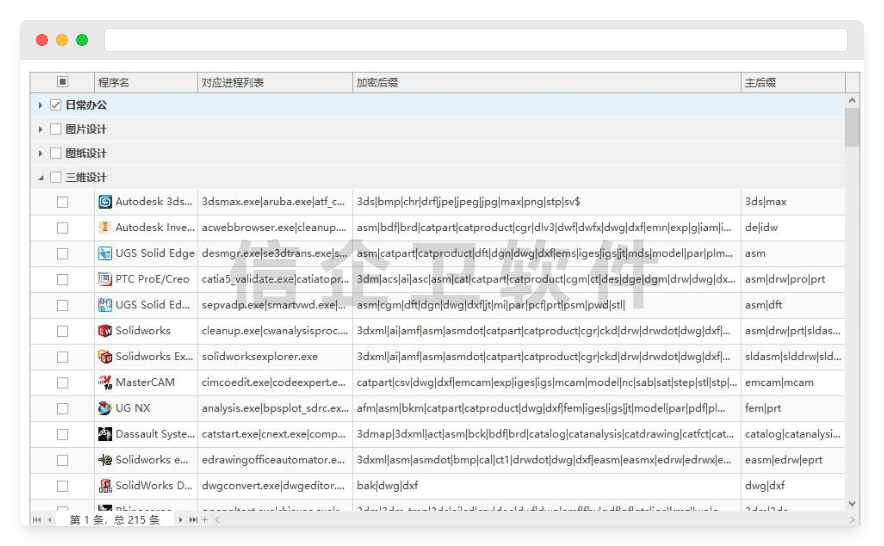This screenshot has height=546, width=884.
Task: Click the MasterCAM program icon
Action: pyautogui.click(x=105, y=382)
